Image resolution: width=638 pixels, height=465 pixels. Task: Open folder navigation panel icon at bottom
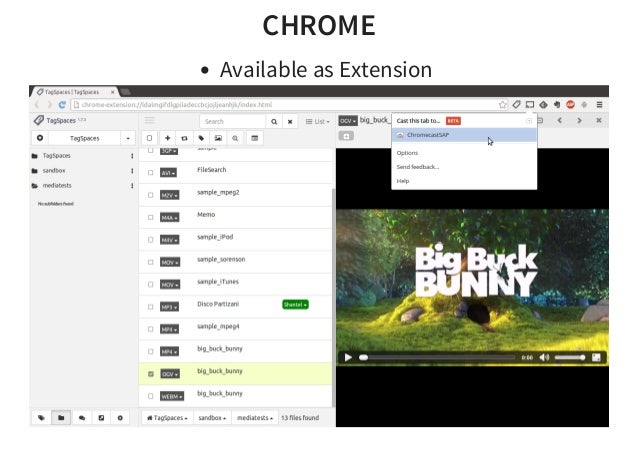coord(61,418)
